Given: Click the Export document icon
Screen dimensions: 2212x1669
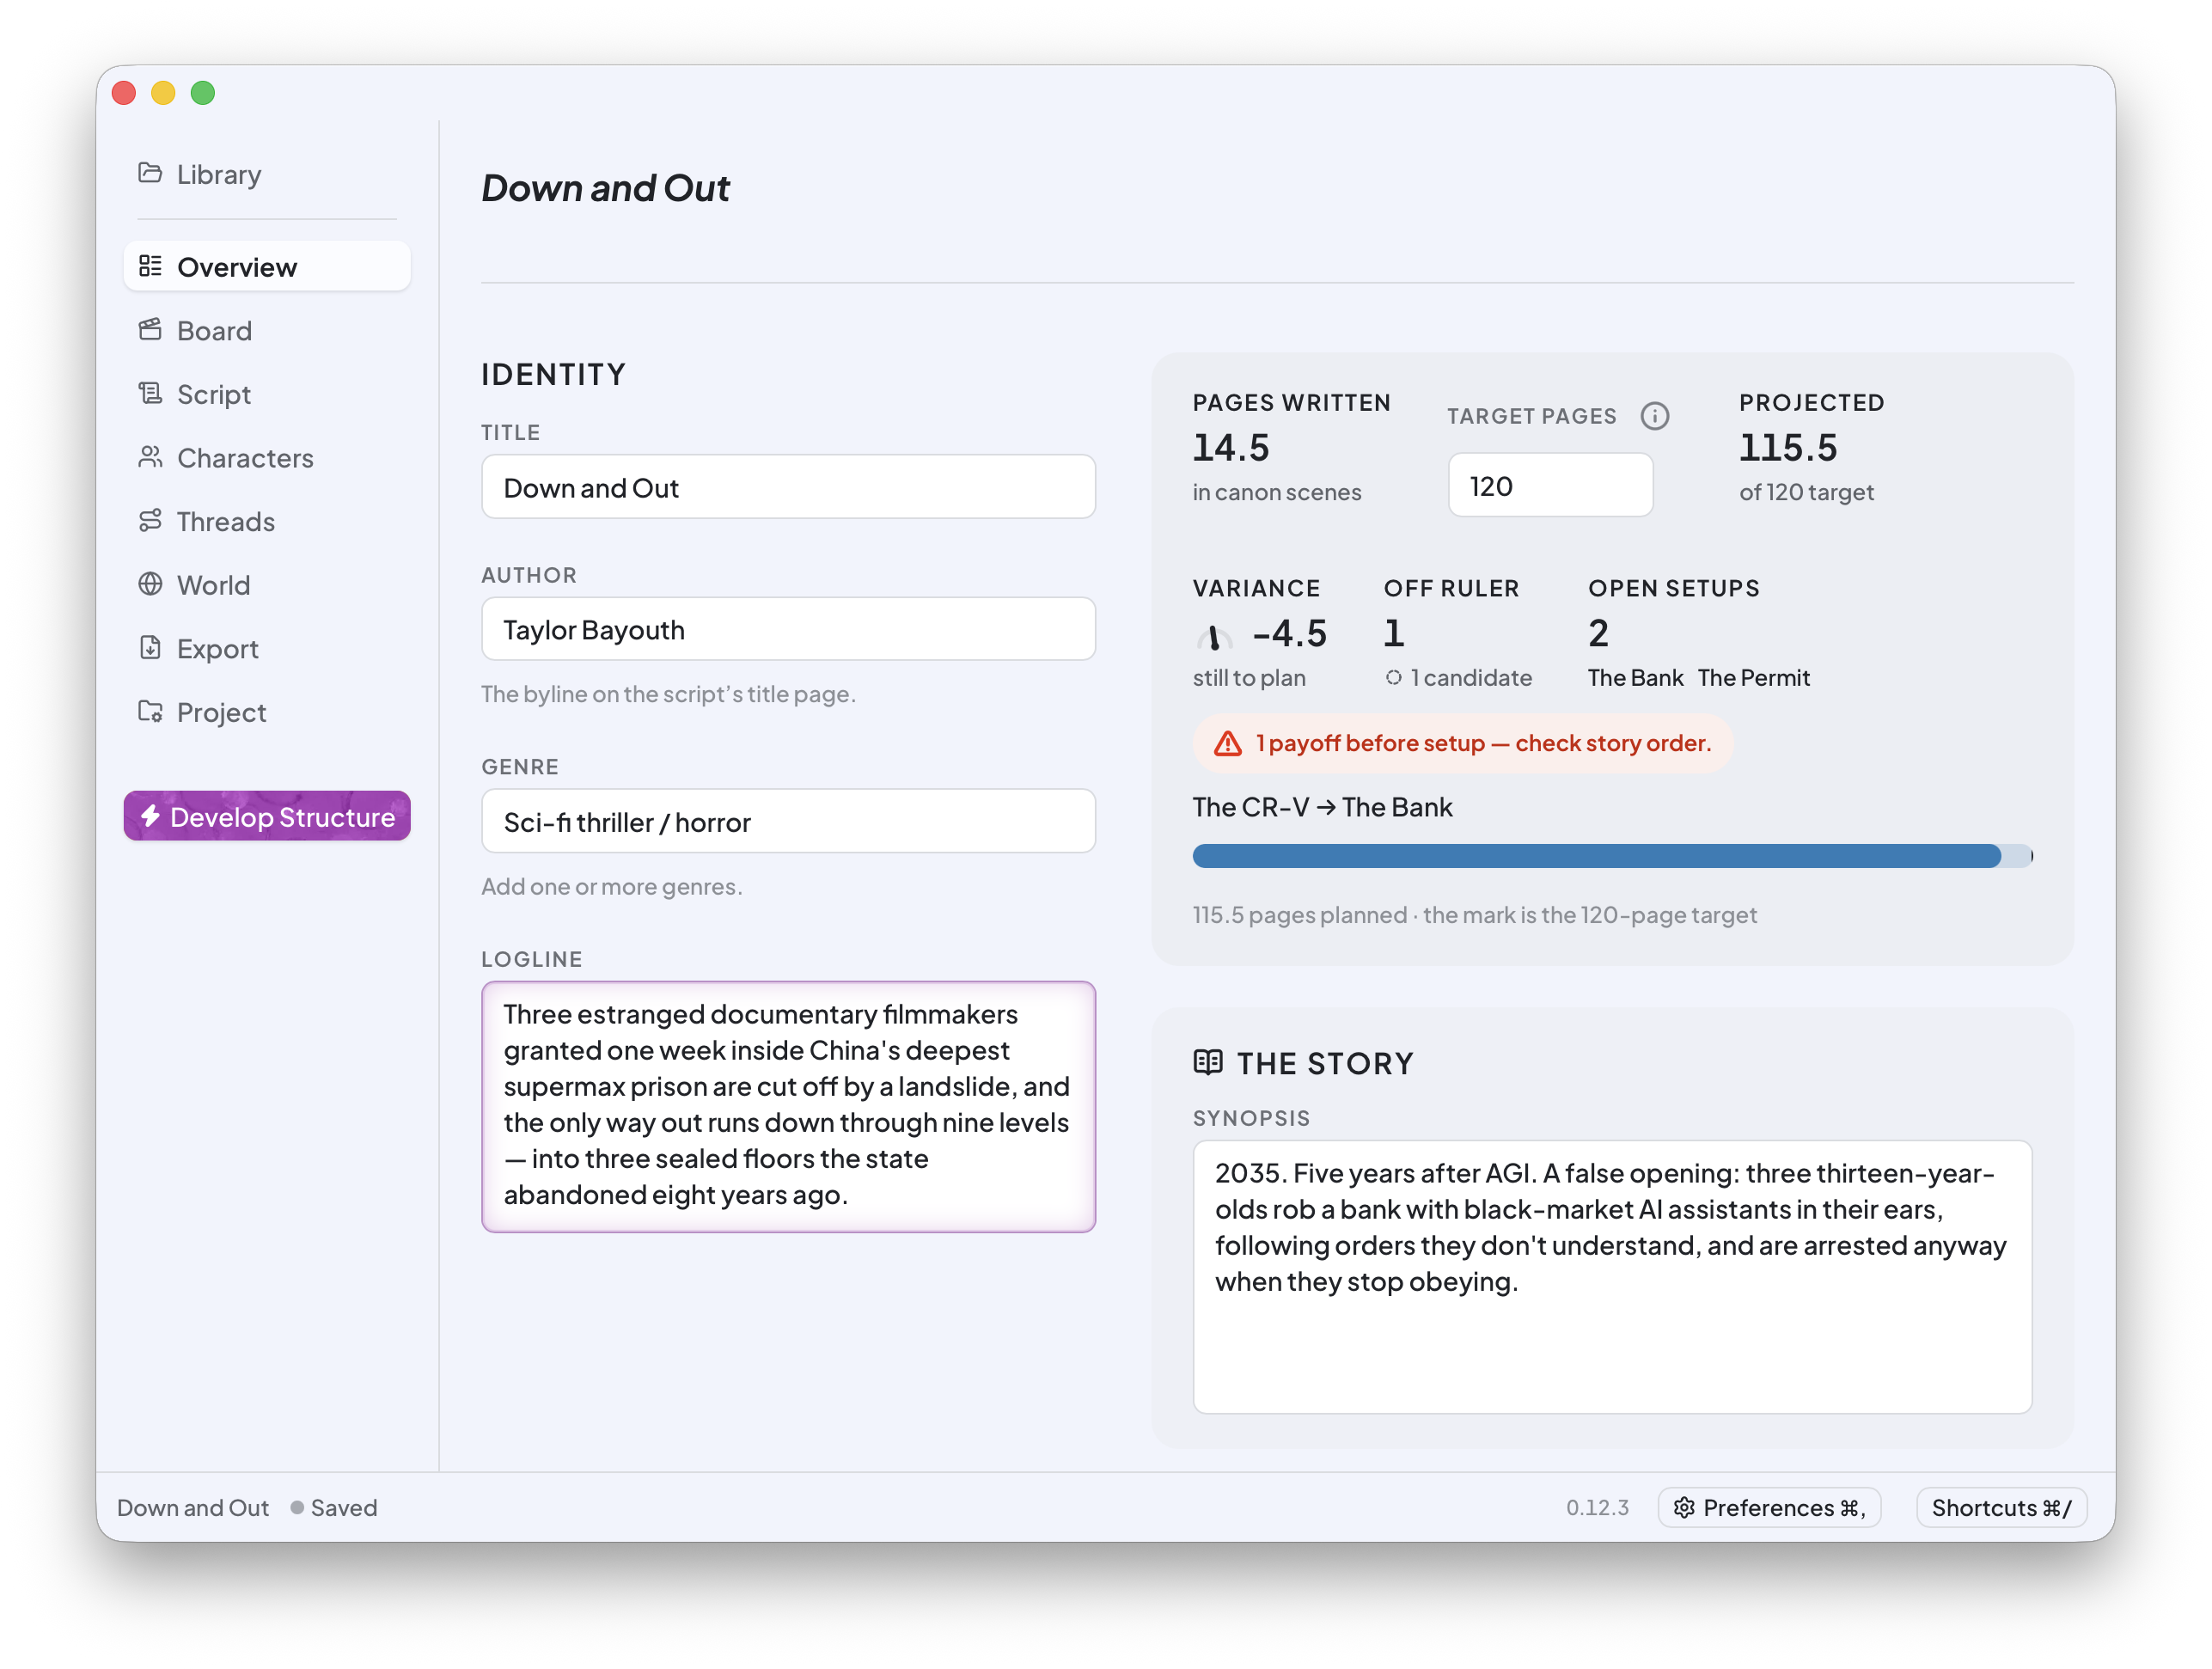Looking at the screenshot, I should [150, 647].
